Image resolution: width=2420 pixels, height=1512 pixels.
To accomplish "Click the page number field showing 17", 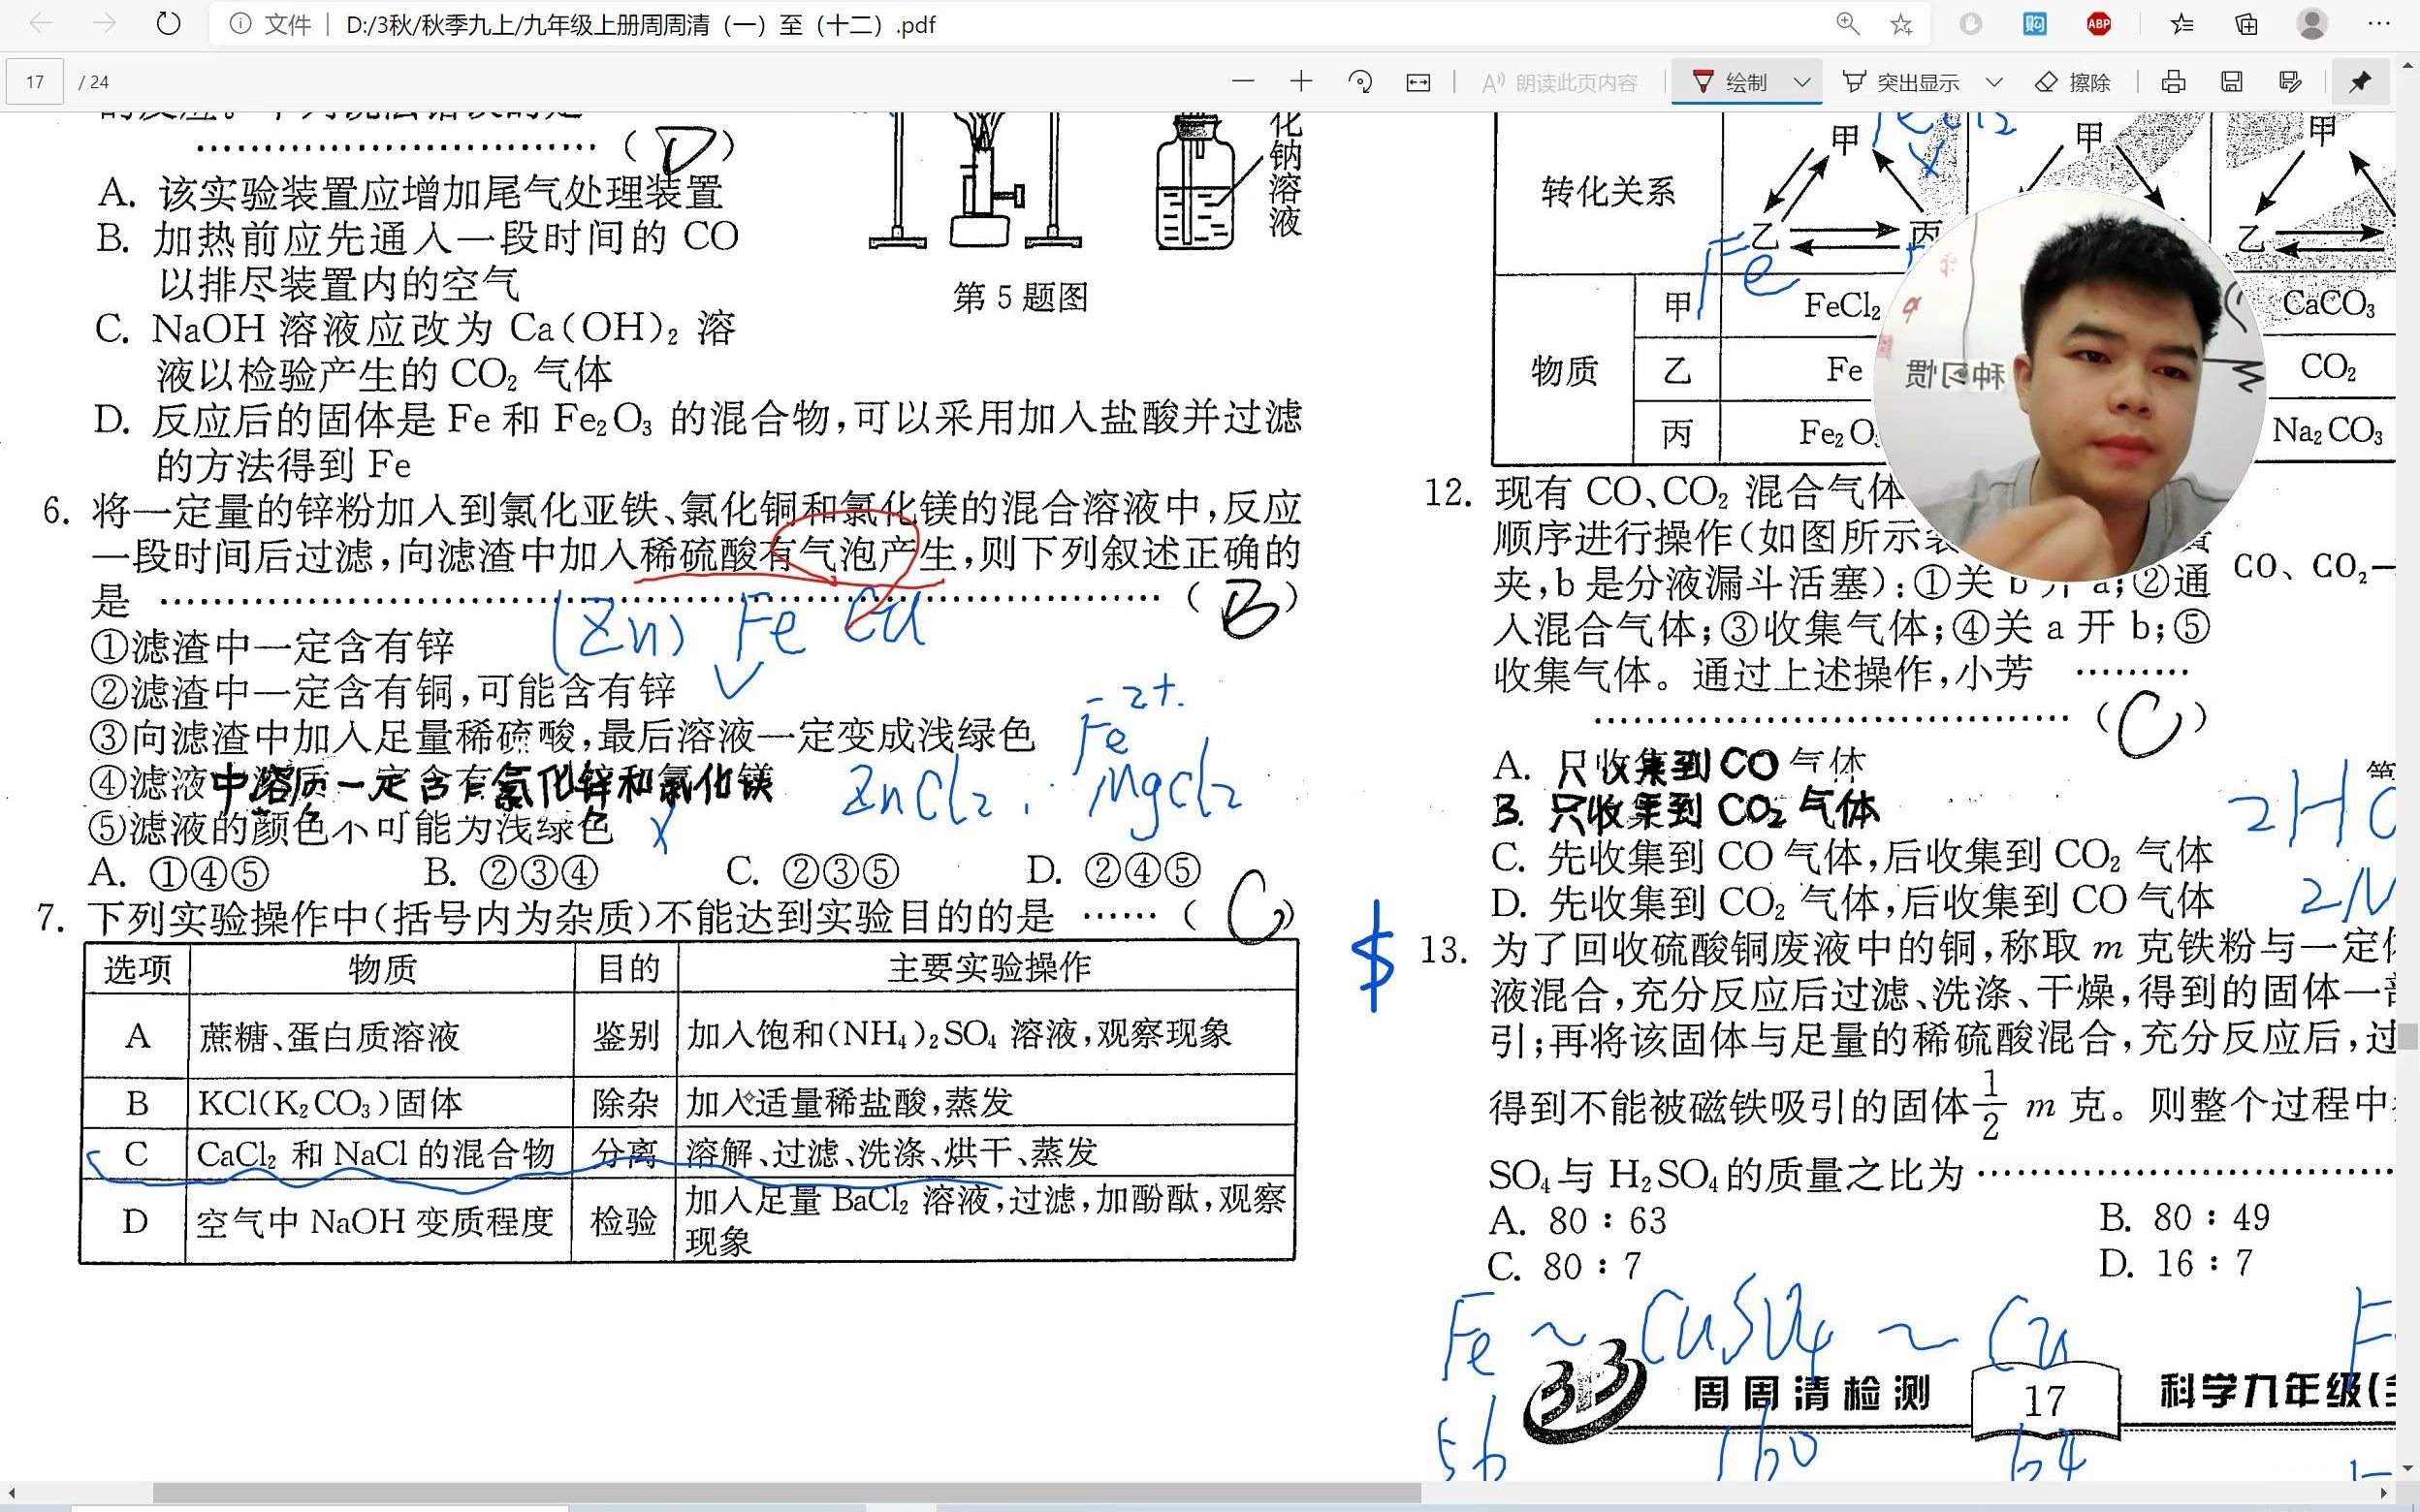I will (x=35, y=82).
